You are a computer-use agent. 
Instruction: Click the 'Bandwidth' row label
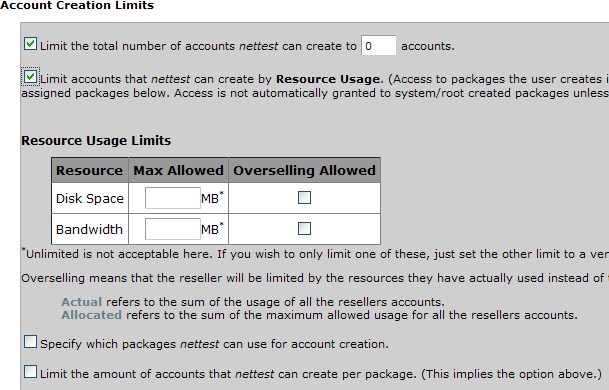click(x=89, y=229)
